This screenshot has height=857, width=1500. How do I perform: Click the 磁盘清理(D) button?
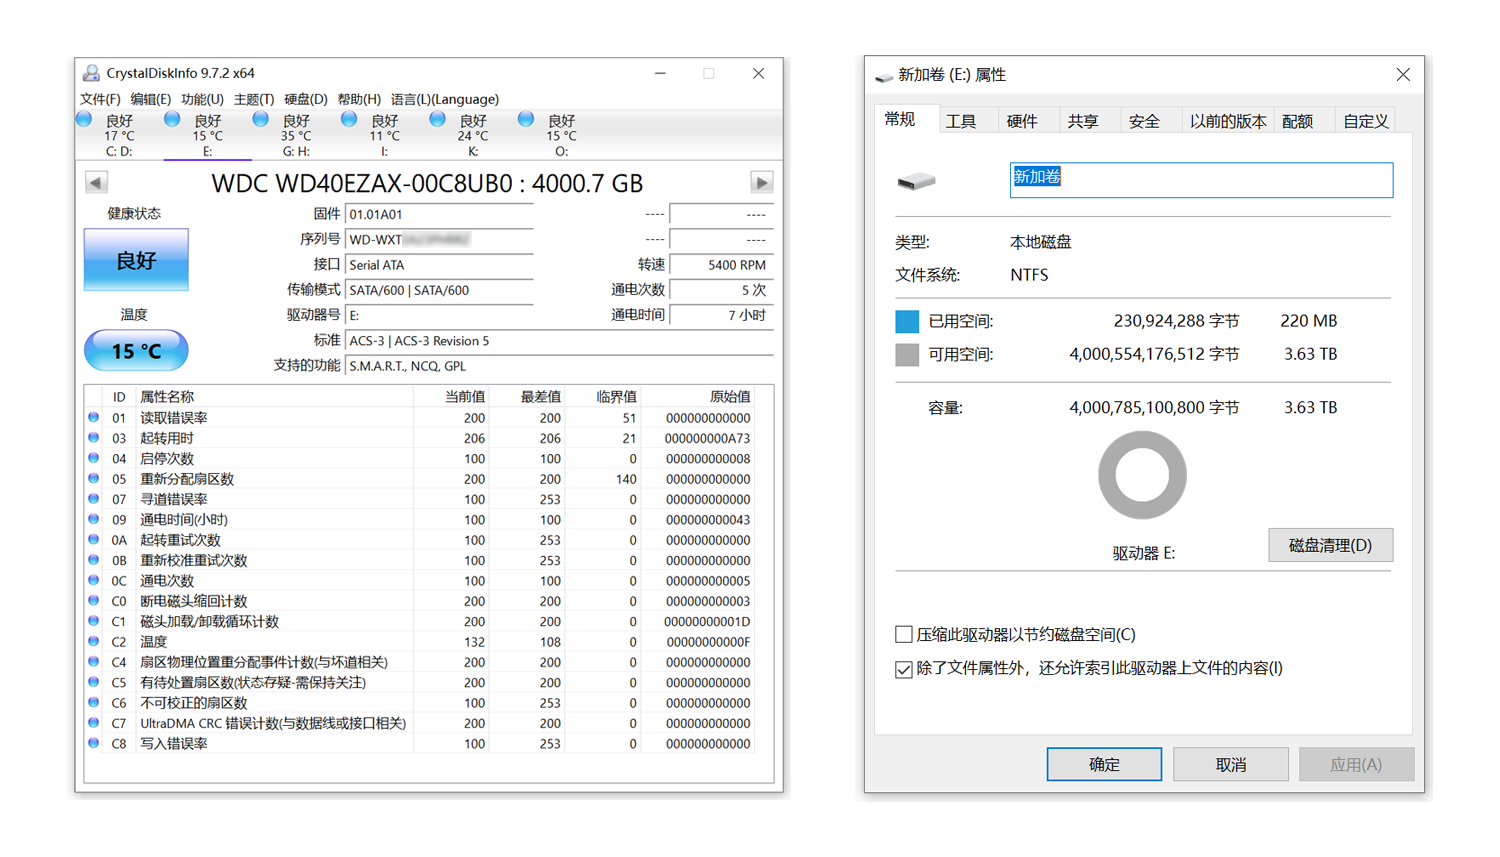pyautogui.click(x=1330, y=545)
